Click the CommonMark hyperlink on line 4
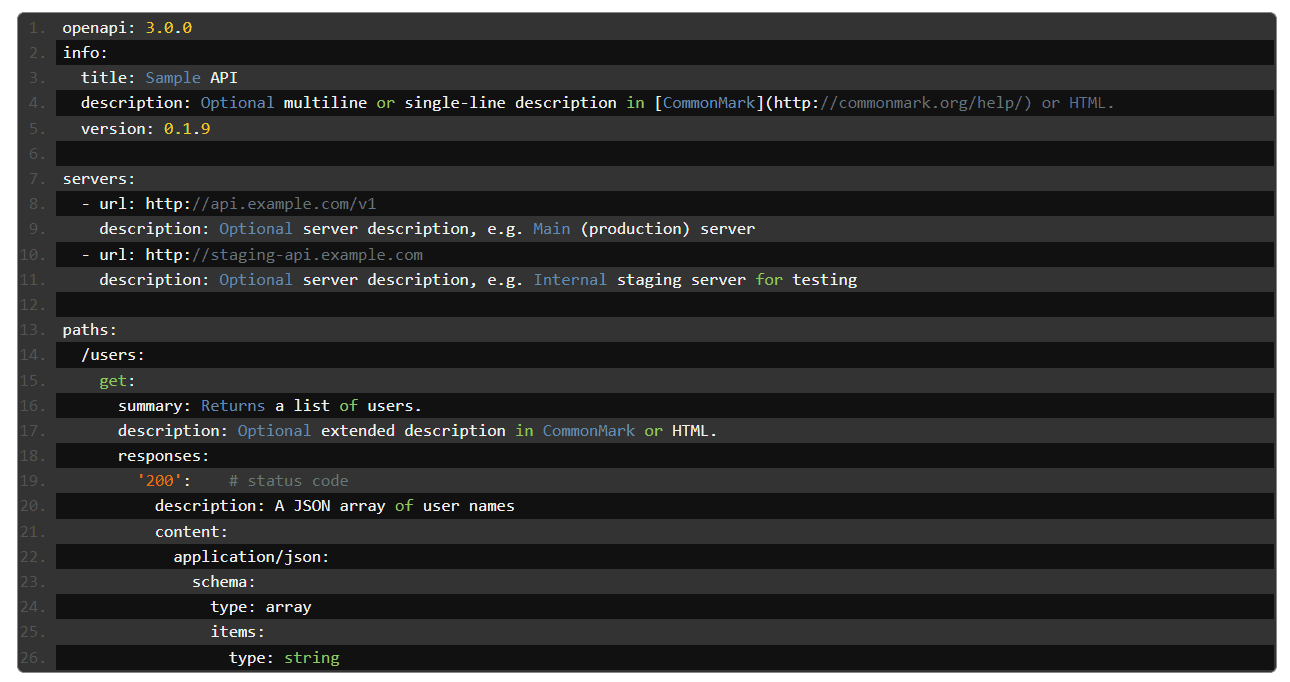This screenshot has height=682, width=1290. pos(708,102)
